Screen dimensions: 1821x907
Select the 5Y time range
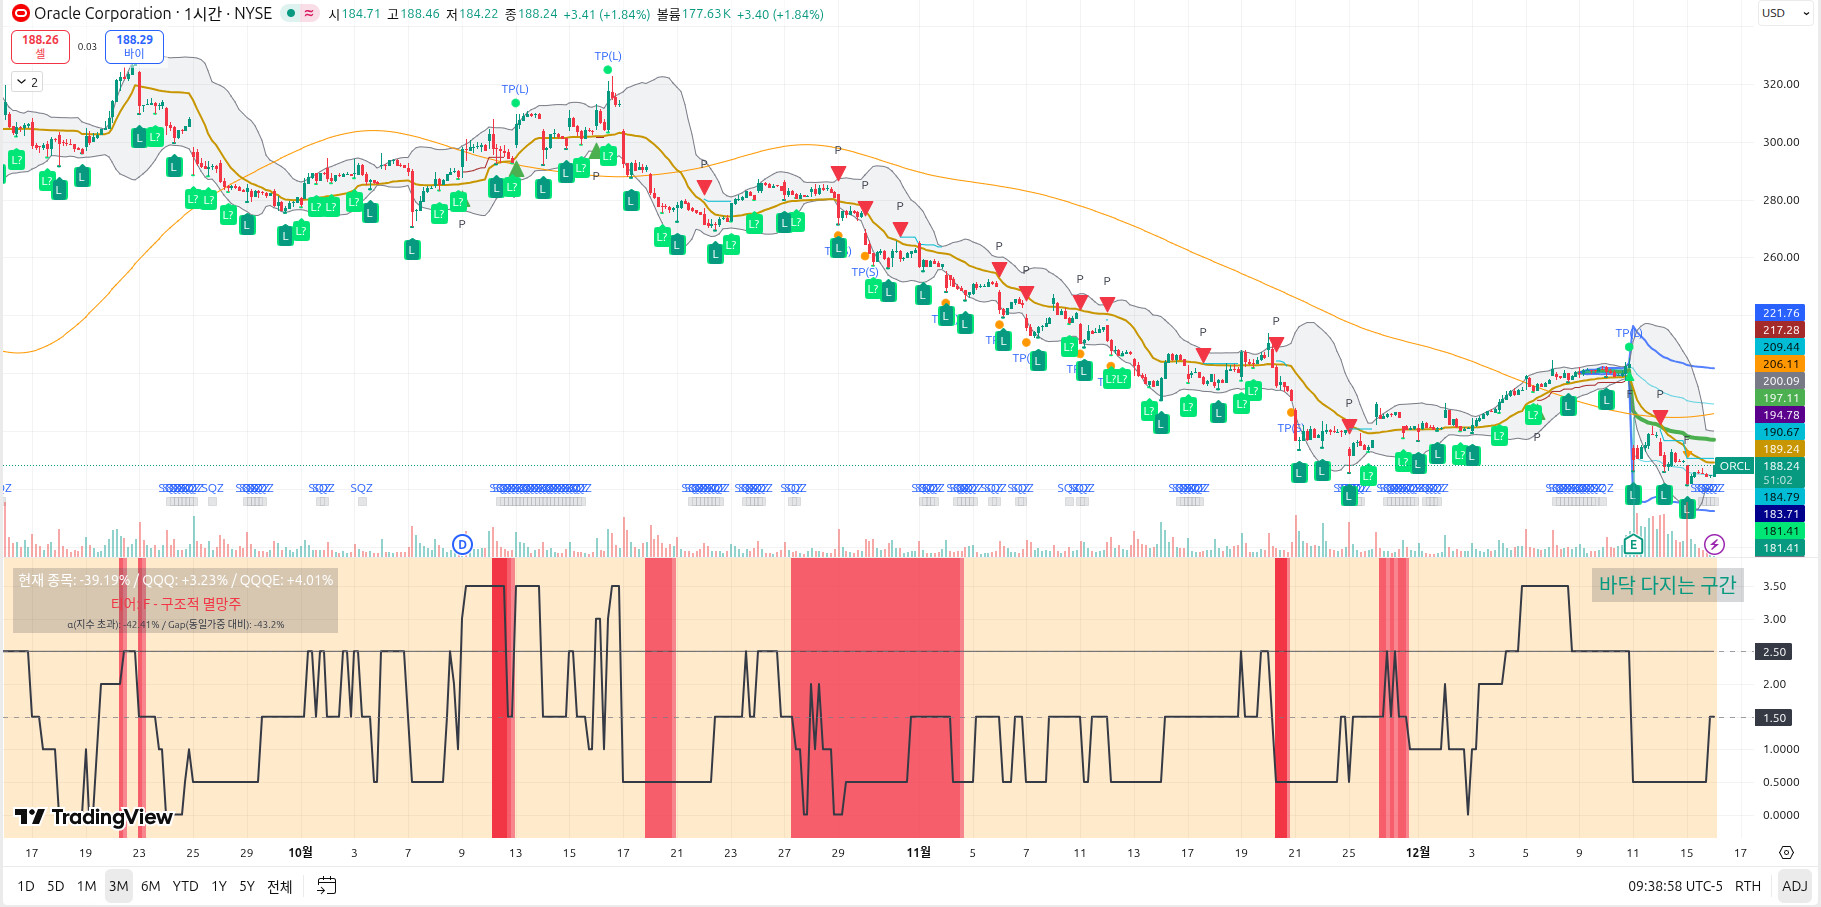pos(247,886)
